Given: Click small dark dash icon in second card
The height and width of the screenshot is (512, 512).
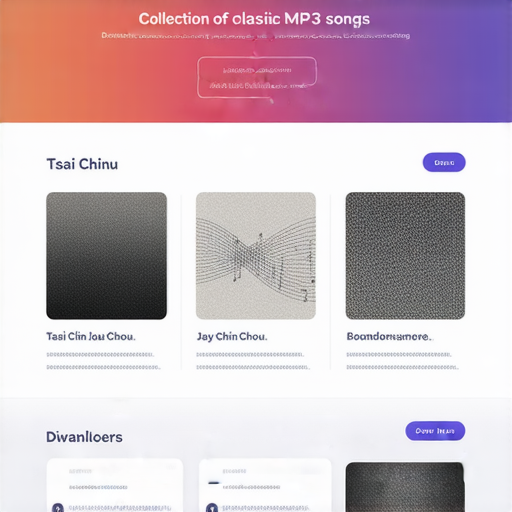Looking at the screenshot, I should click(214, 482).
